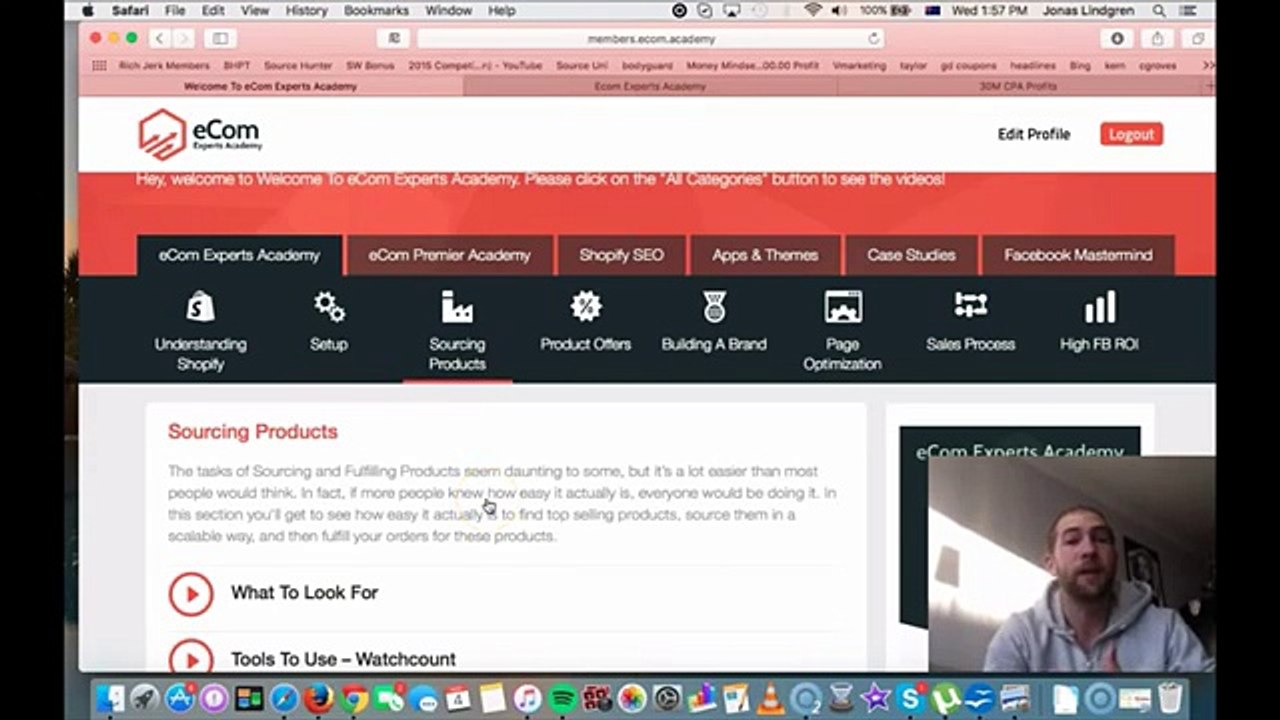Open the App Store in the Dock
Viewport: 1280px width, 720px height.
180,698
